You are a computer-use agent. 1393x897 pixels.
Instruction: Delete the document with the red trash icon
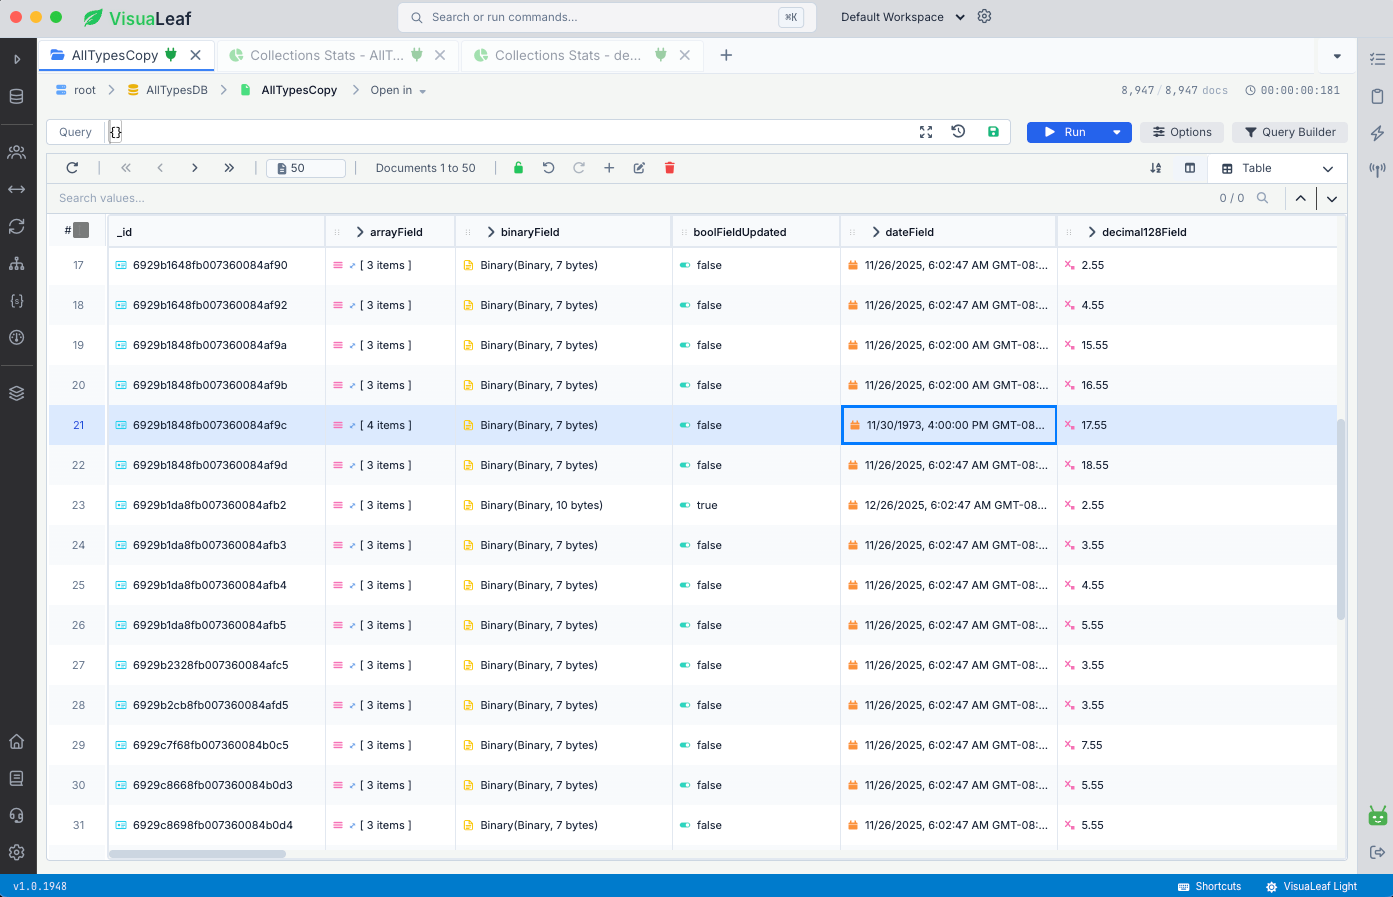[x=670, y=168]
